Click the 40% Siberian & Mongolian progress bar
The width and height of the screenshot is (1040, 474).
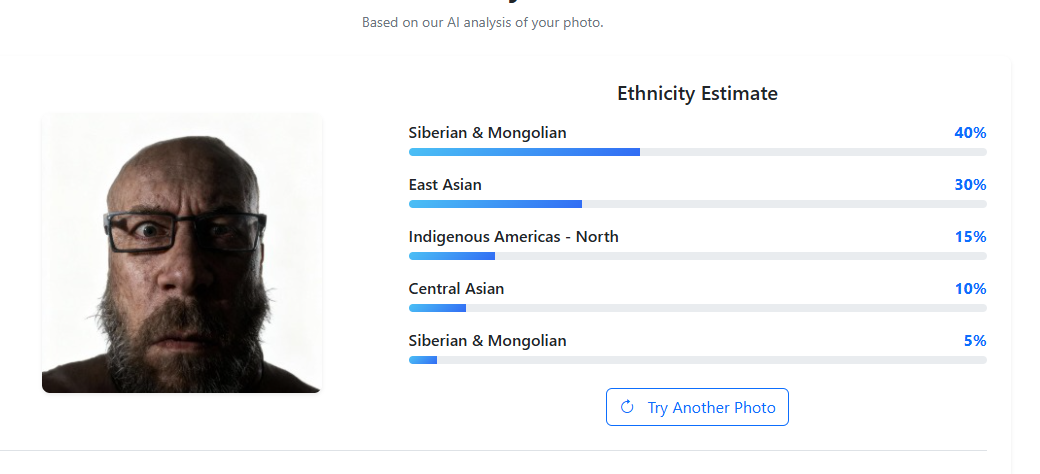click(697, 152)
